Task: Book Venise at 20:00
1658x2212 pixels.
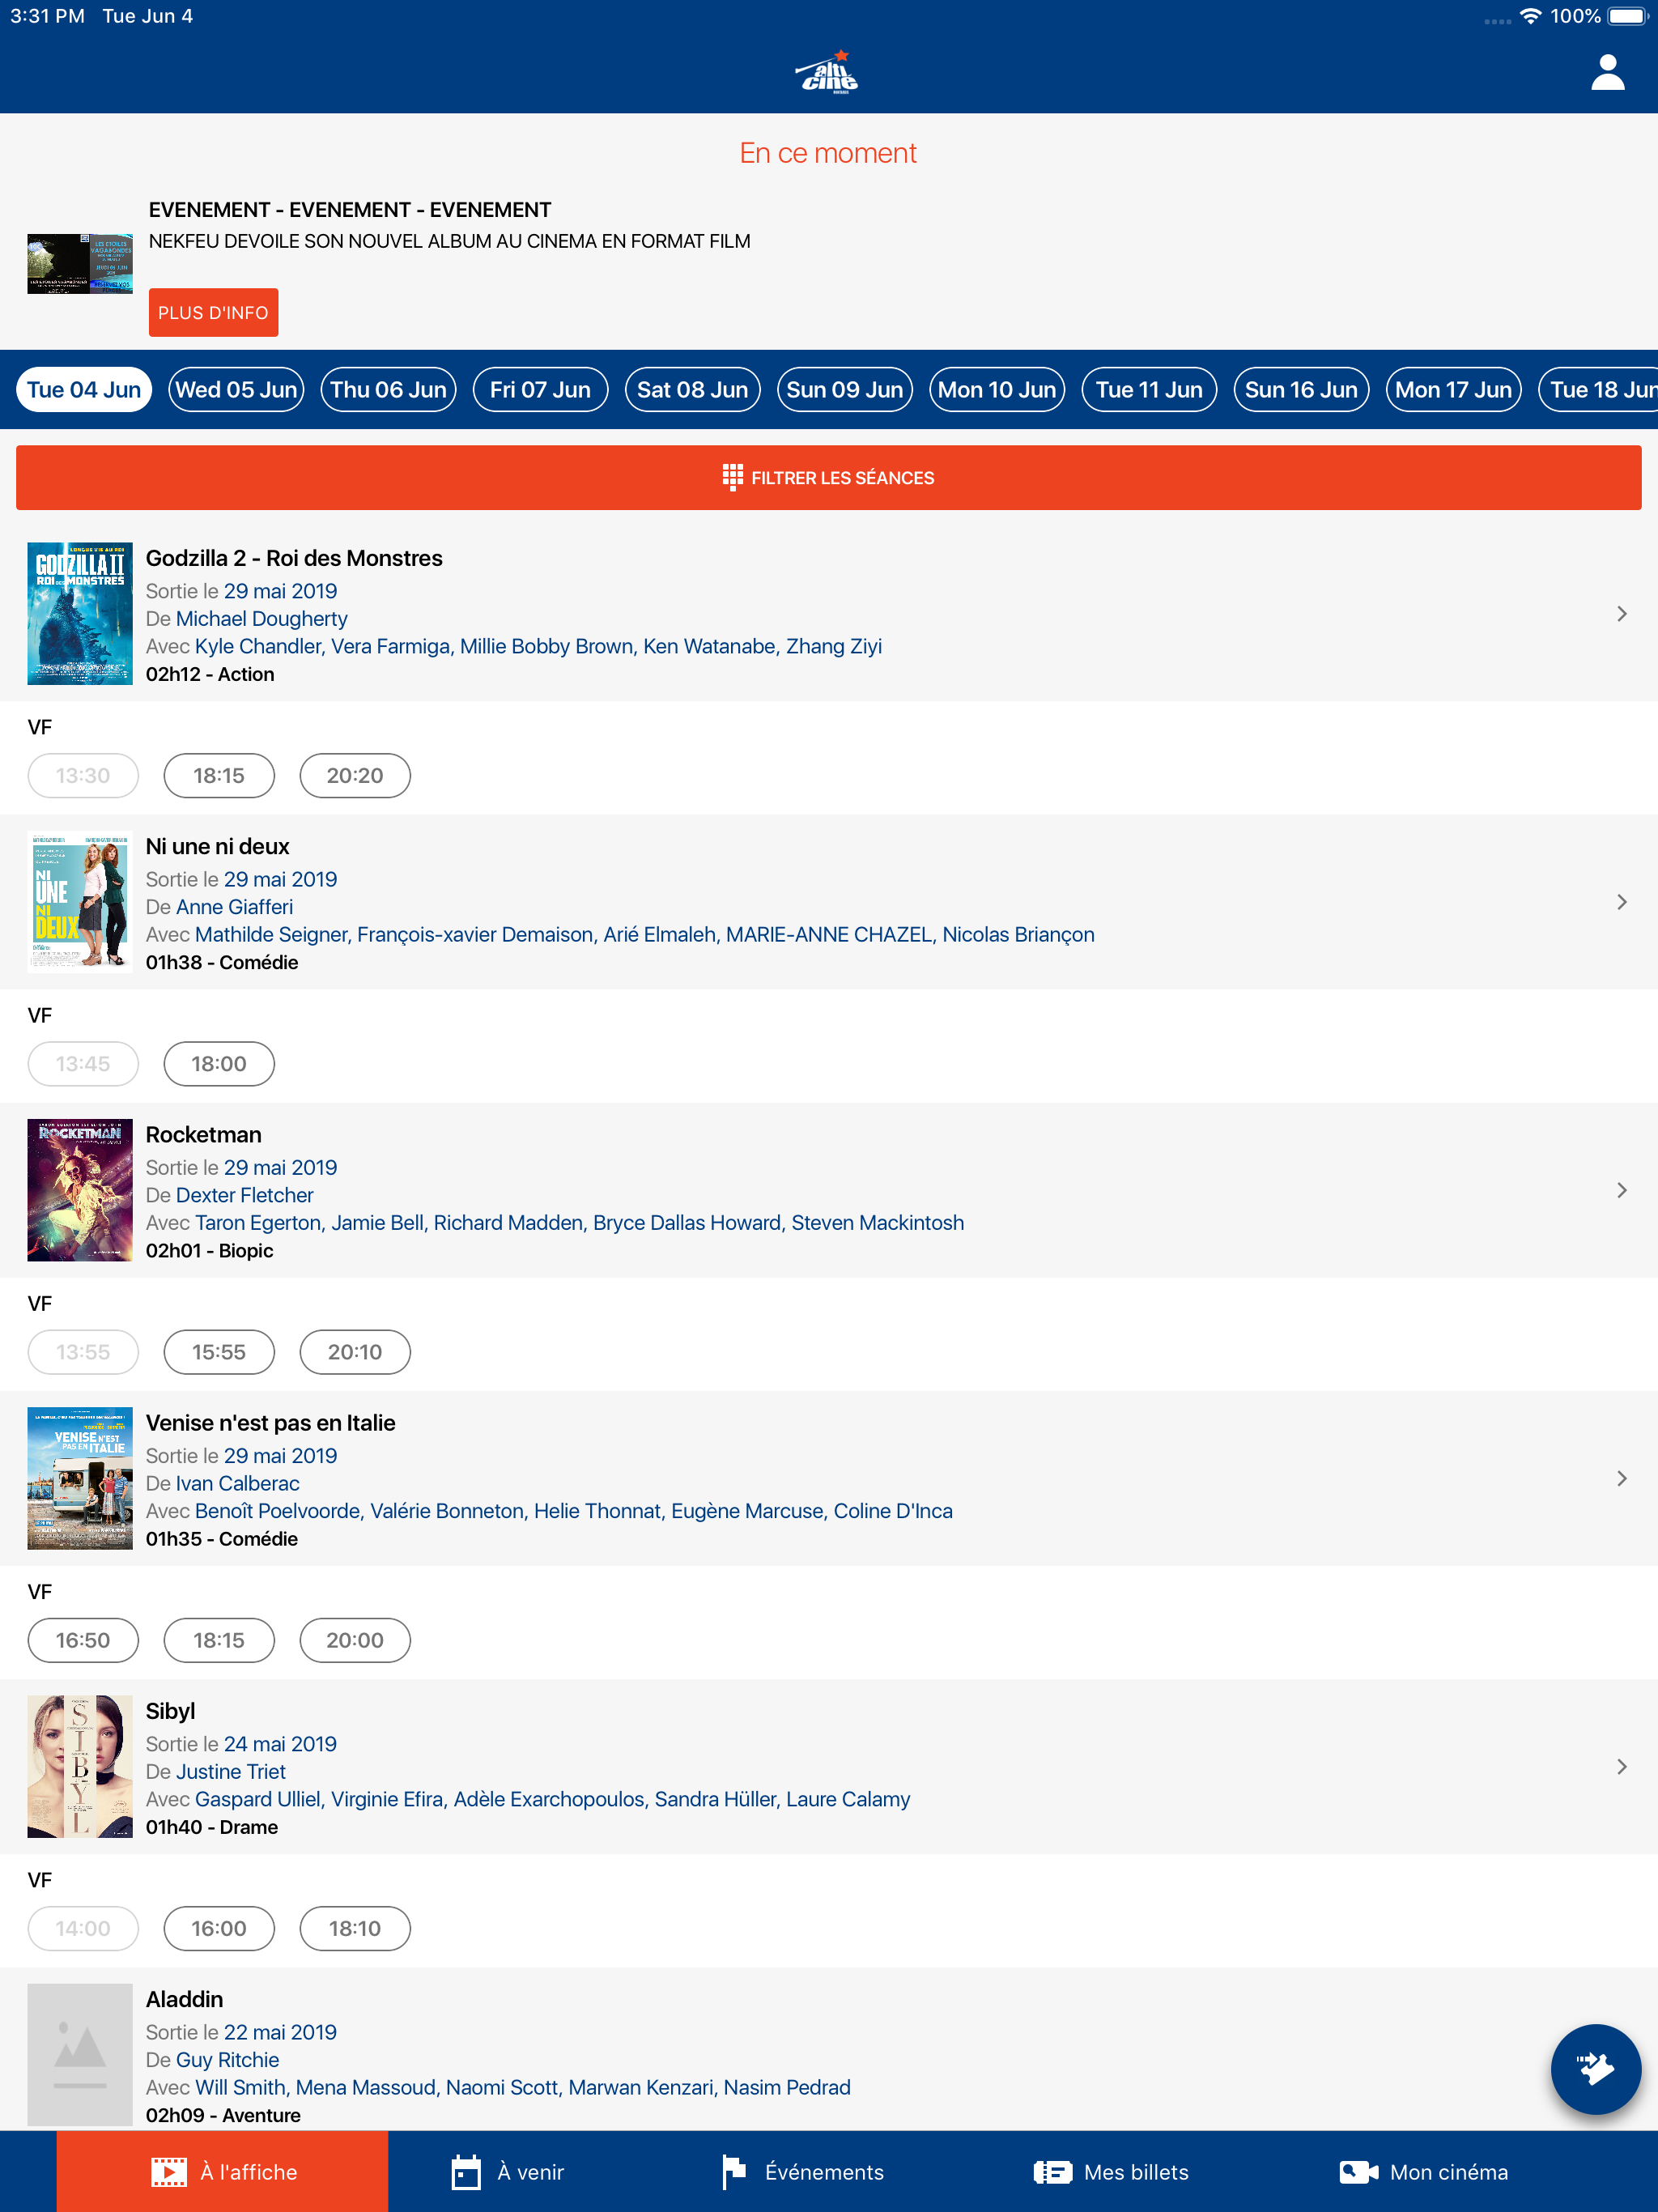Action: (355, 1639)
